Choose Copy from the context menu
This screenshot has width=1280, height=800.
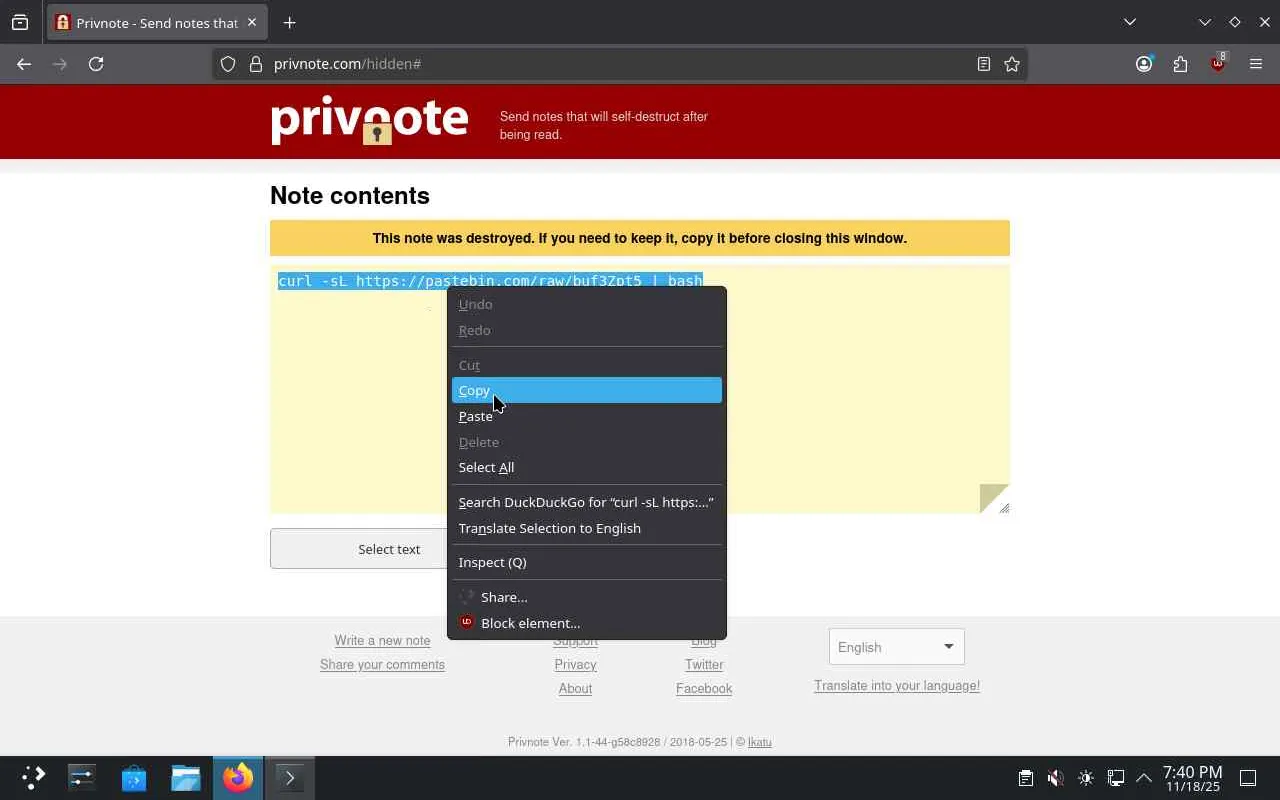coord(586,390)
